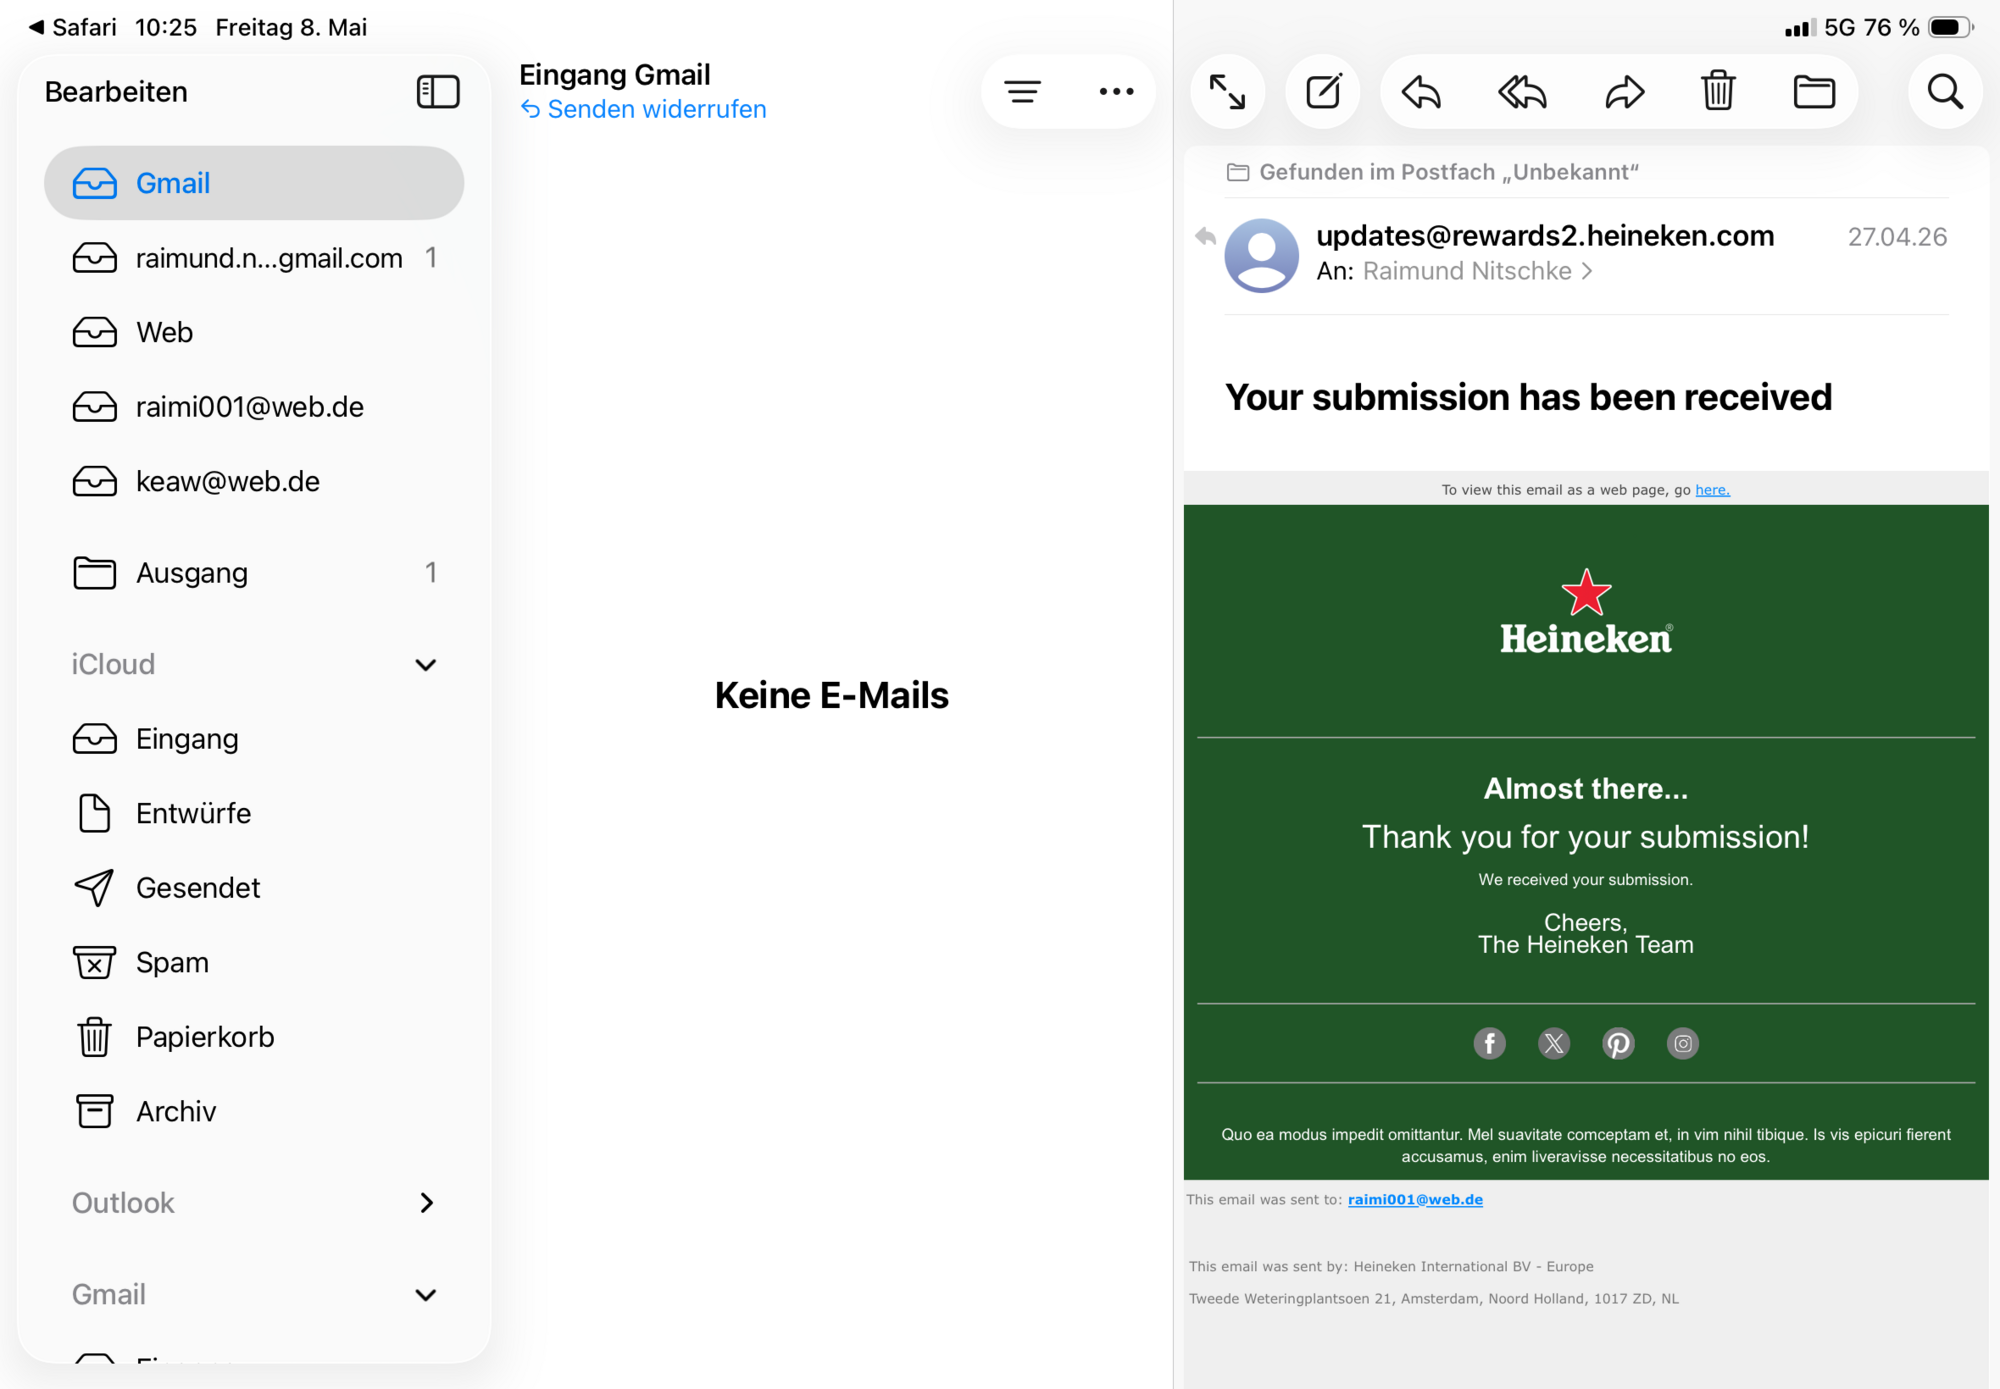Open the Papierkorb mailbox
This screenshot has height=1389, width=2000.
[254, 1037]
